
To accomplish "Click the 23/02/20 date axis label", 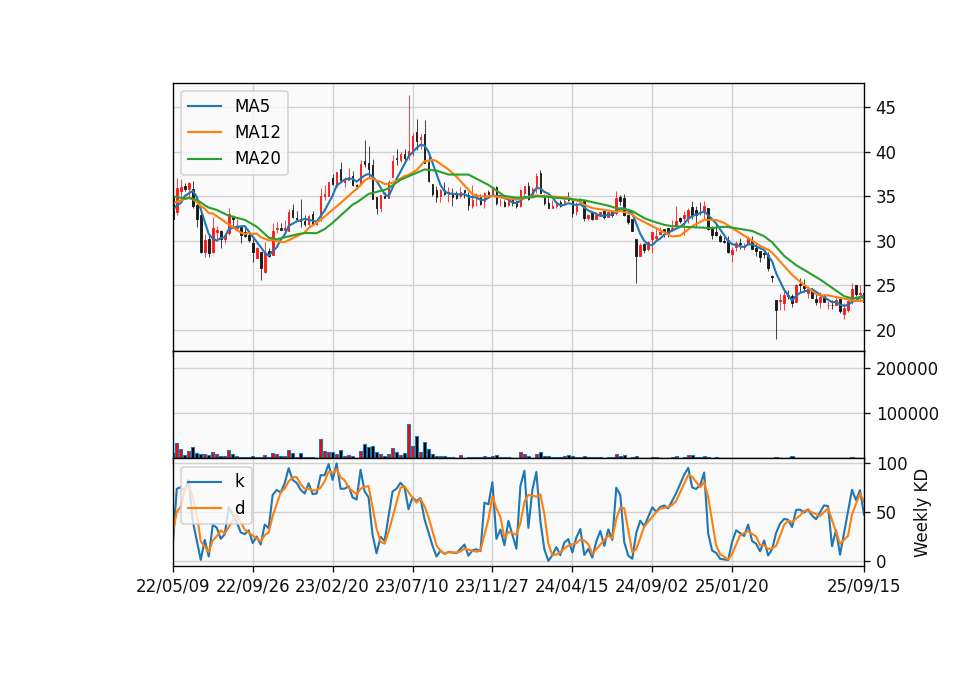I will (332, 586).
